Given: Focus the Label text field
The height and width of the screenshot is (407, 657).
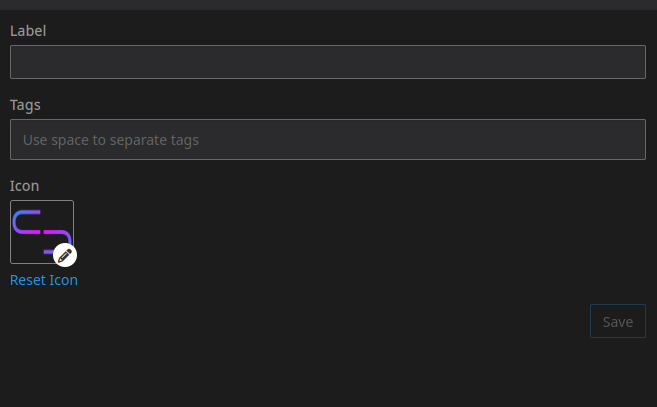Looking at the screenshot, I should coord(327,62).
